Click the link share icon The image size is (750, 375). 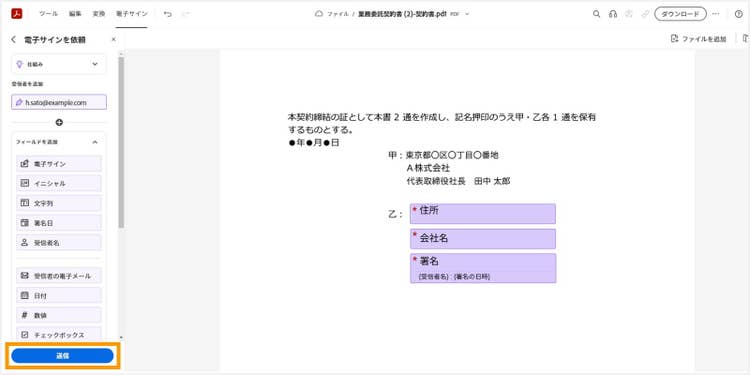[x=645, y=14]
